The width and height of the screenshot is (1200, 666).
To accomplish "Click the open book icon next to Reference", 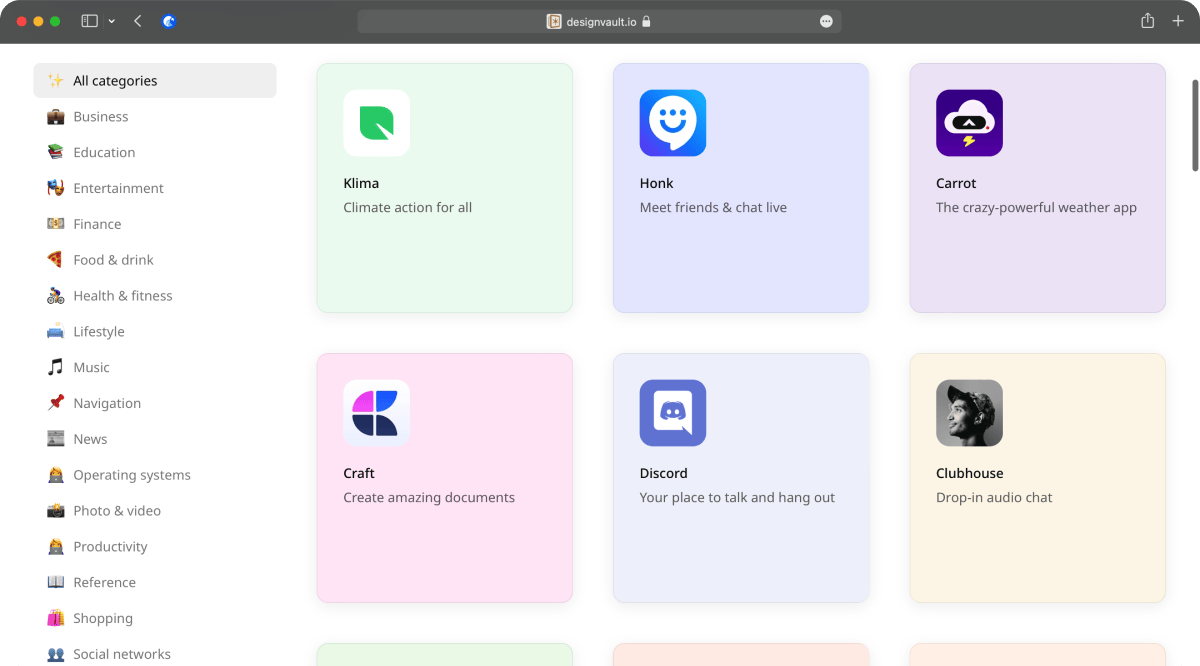I will [56, 582].
